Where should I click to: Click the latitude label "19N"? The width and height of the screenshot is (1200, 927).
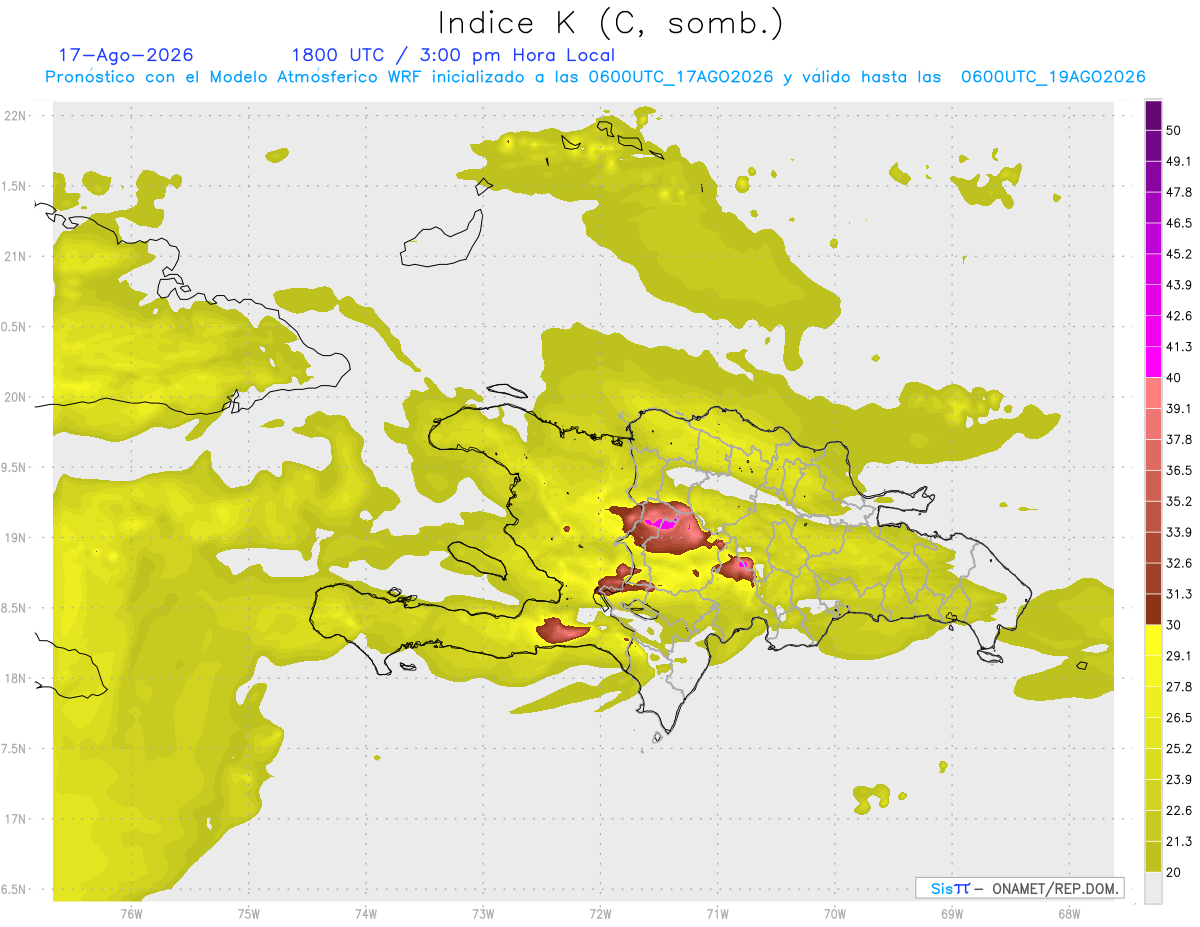click(x=16, y=537)
